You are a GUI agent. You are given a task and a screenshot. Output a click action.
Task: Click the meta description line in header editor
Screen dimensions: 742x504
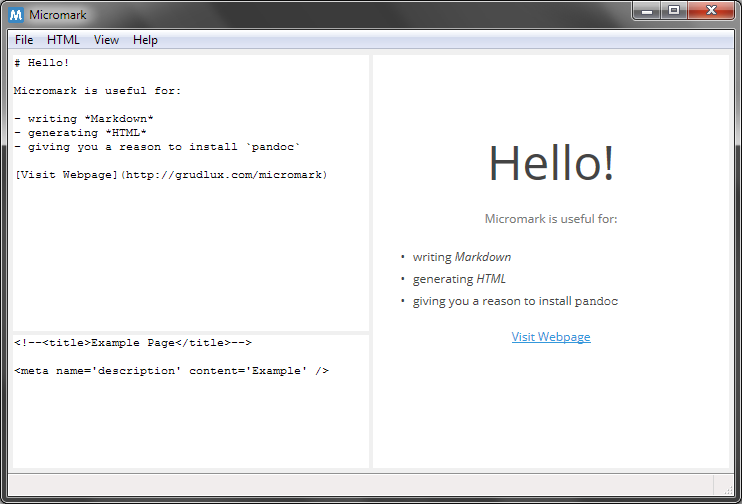pos(171,371)
